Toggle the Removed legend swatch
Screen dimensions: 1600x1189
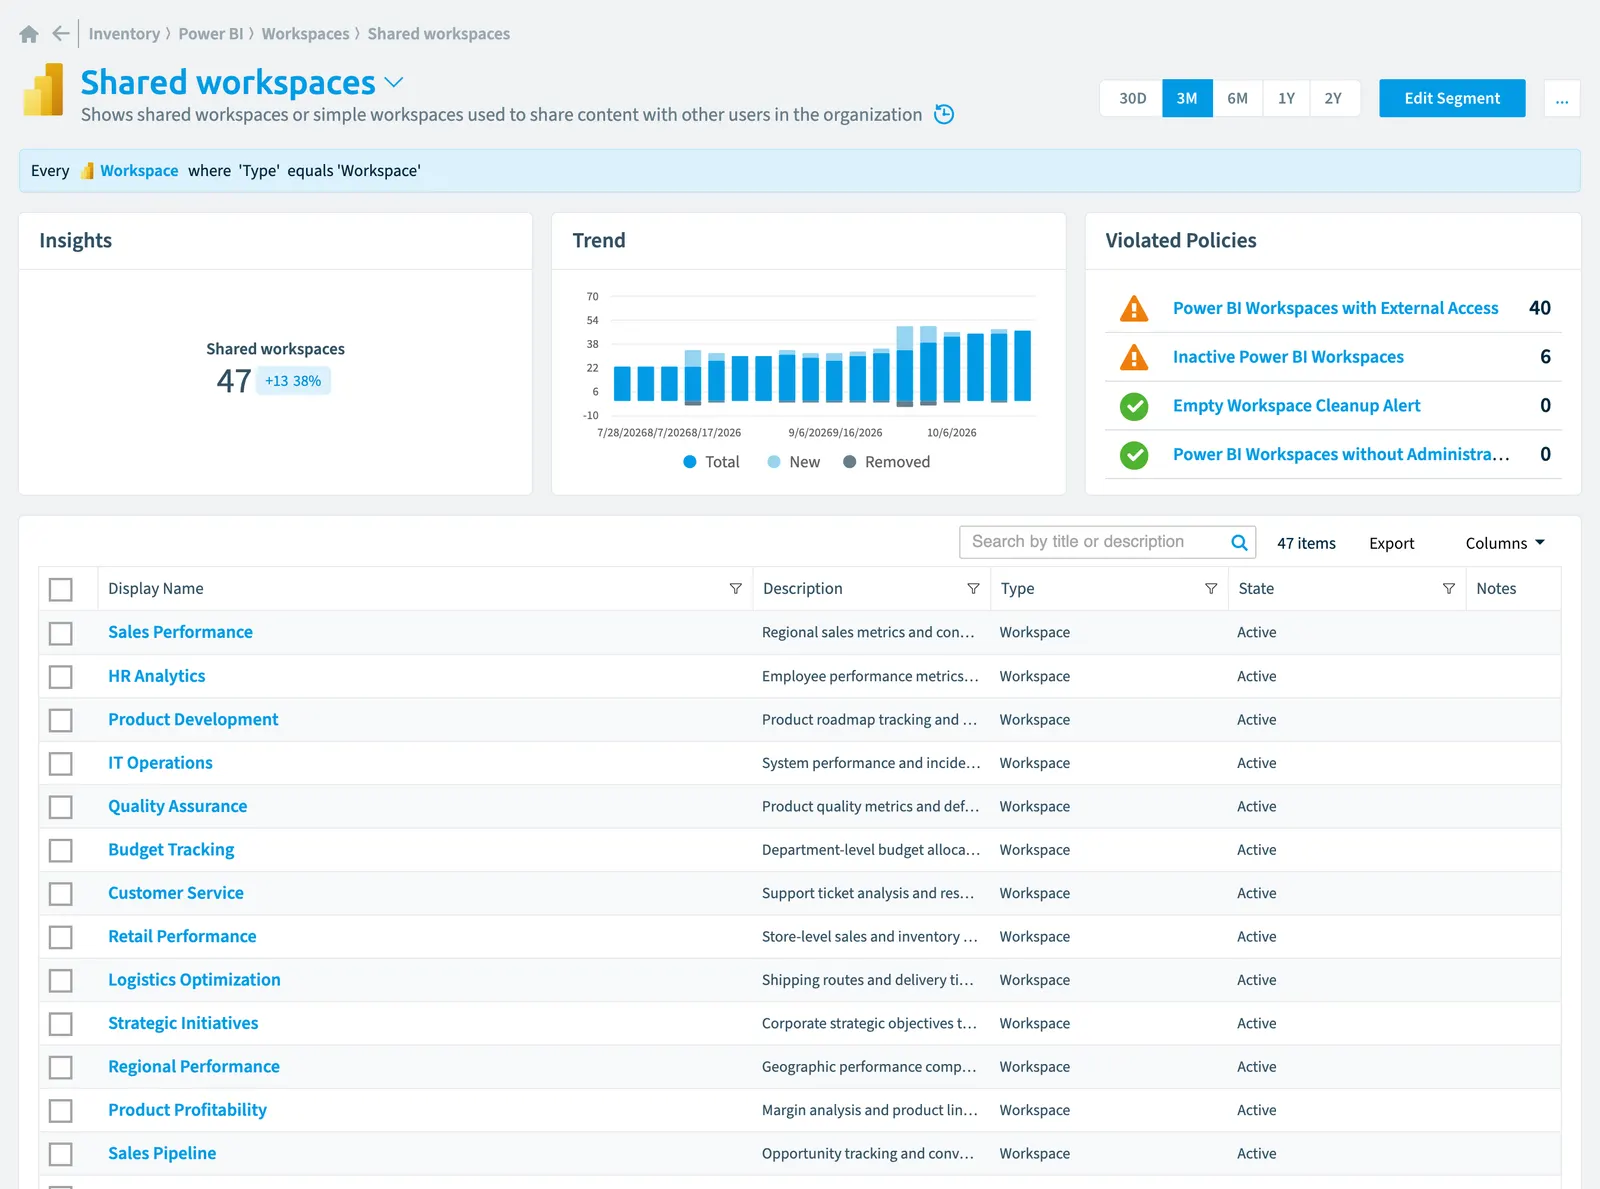pos(850,462)
